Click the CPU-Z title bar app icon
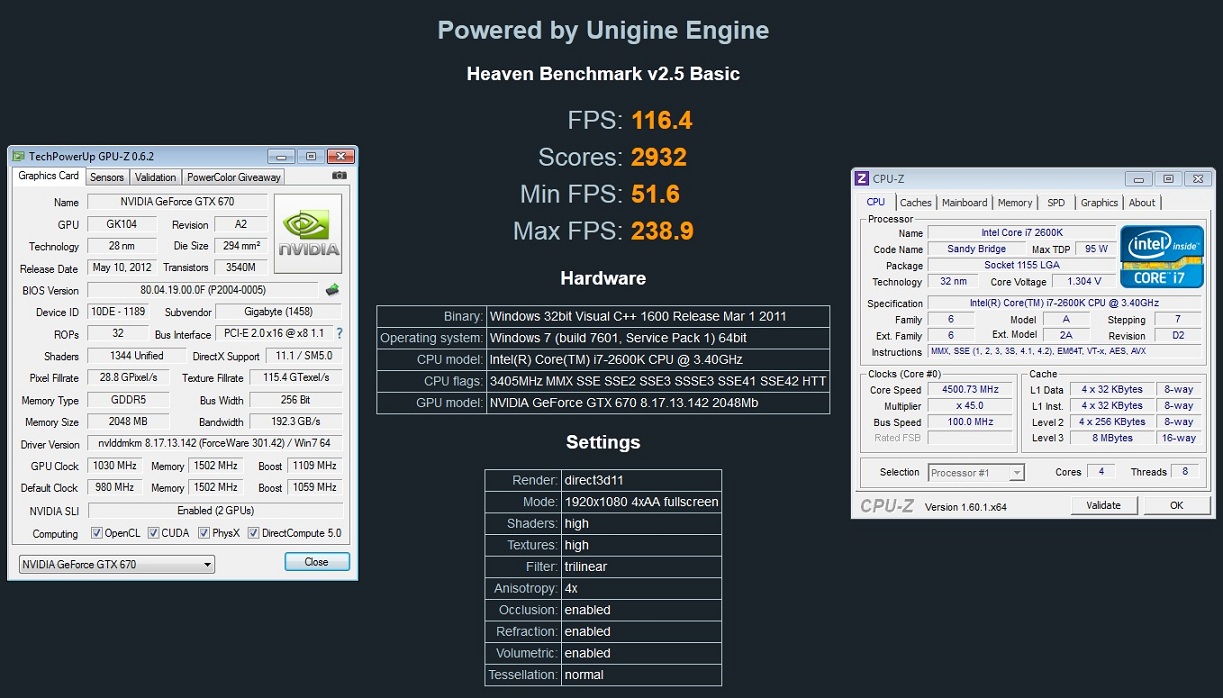The height and width of the screenshot is (698, 1223). click(861, 179)
